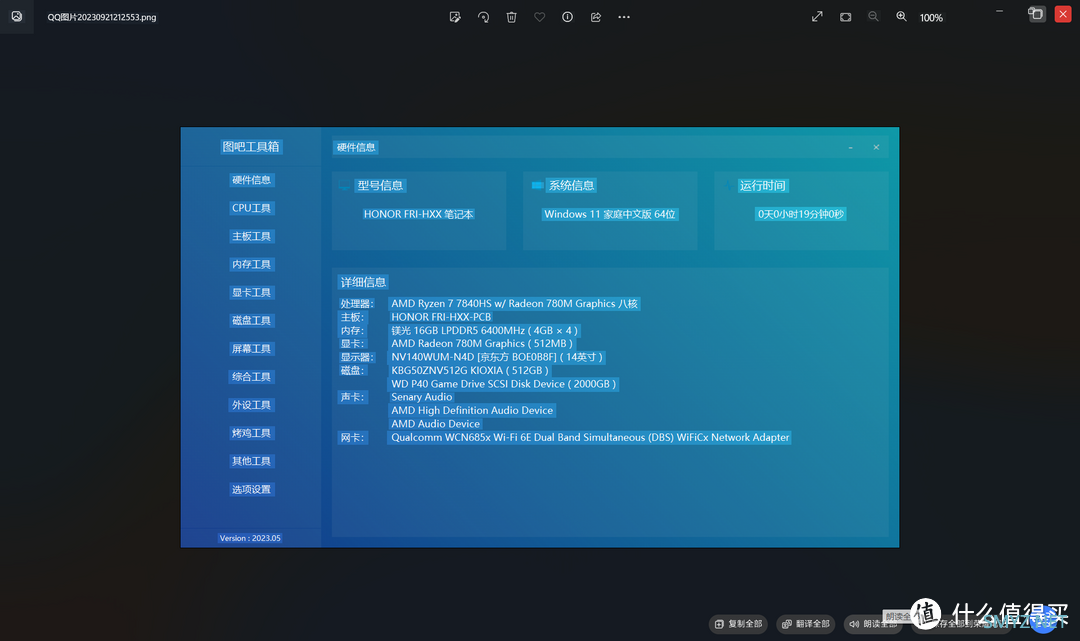This screenshot has height=641, width=1080.
Task: Click the 处理器: label
Action: click(x=356, y=304)
